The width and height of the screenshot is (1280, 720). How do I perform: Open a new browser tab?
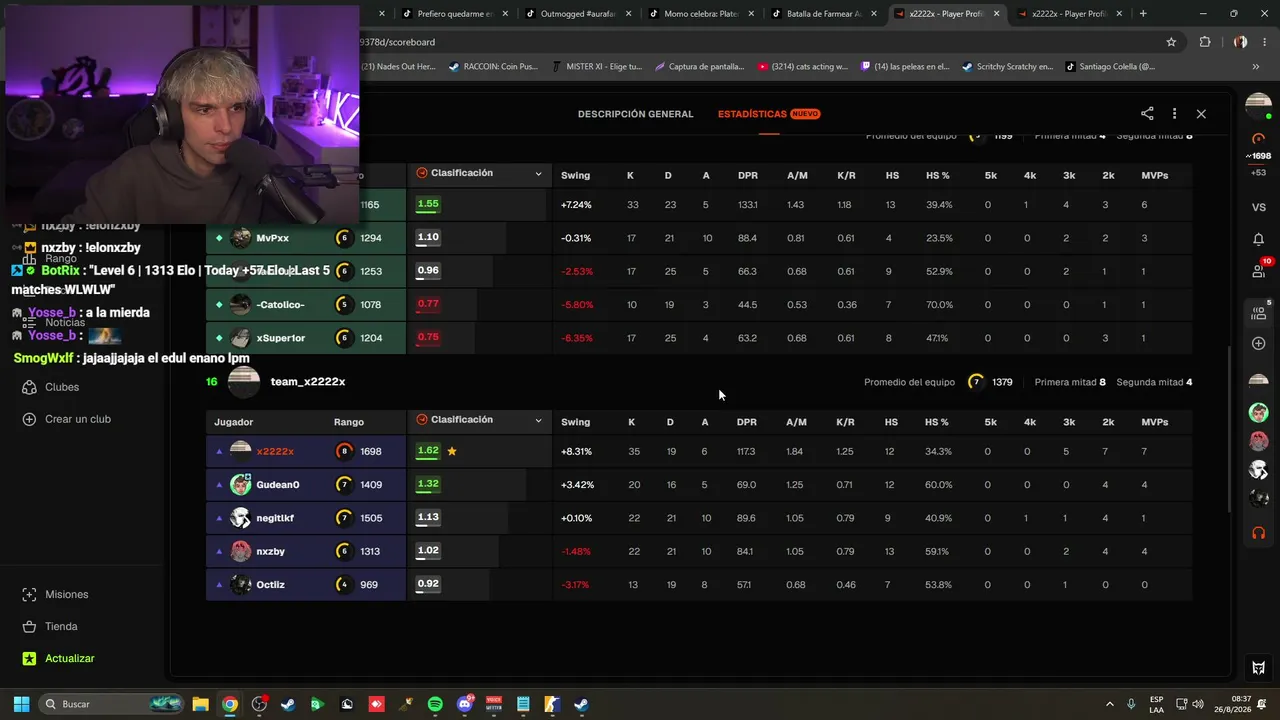(1143, 14)
